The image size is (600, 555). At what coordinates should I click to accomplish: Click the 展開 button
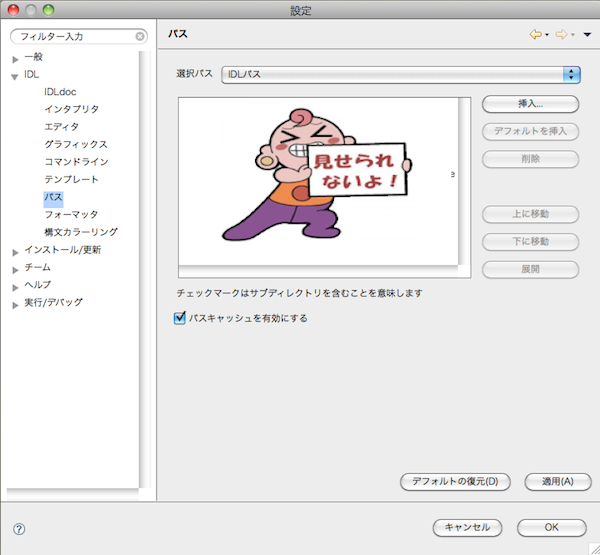click(x=530, y=269)
